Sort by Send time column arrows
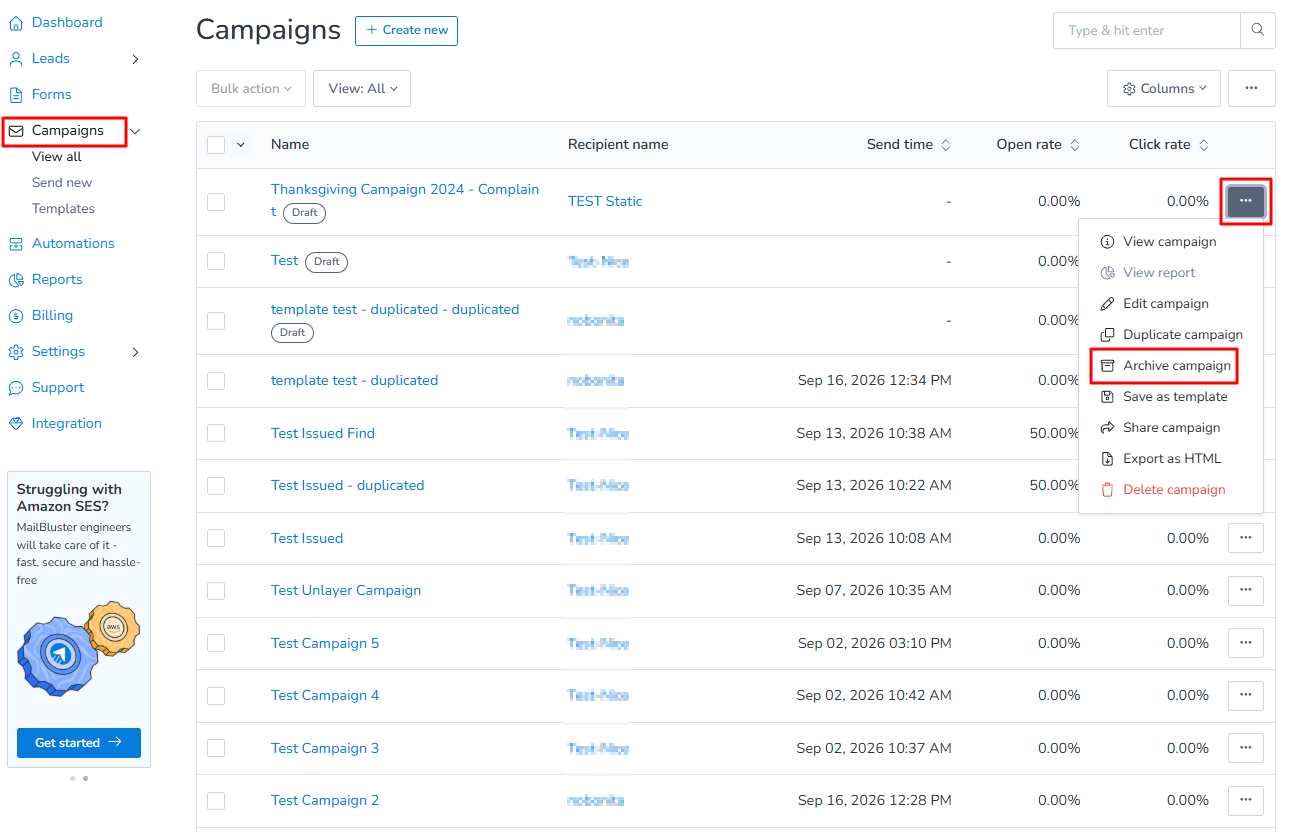Screen dimensions: 1289x833 click(x=946, y=145)
